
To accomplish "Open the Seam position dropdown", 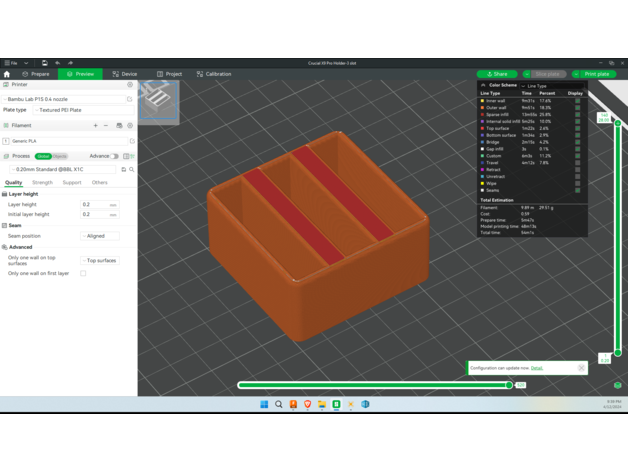I will pyautogui.click(x=100, y=236).
